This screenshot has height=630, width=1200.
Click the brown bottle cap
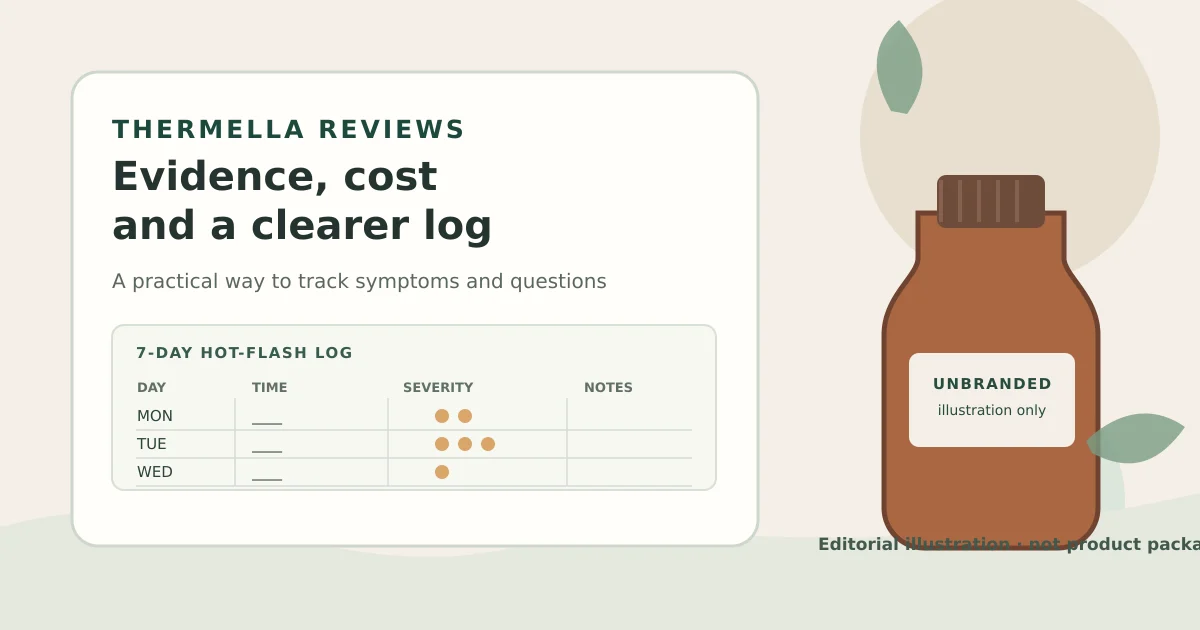pos(991,201)
